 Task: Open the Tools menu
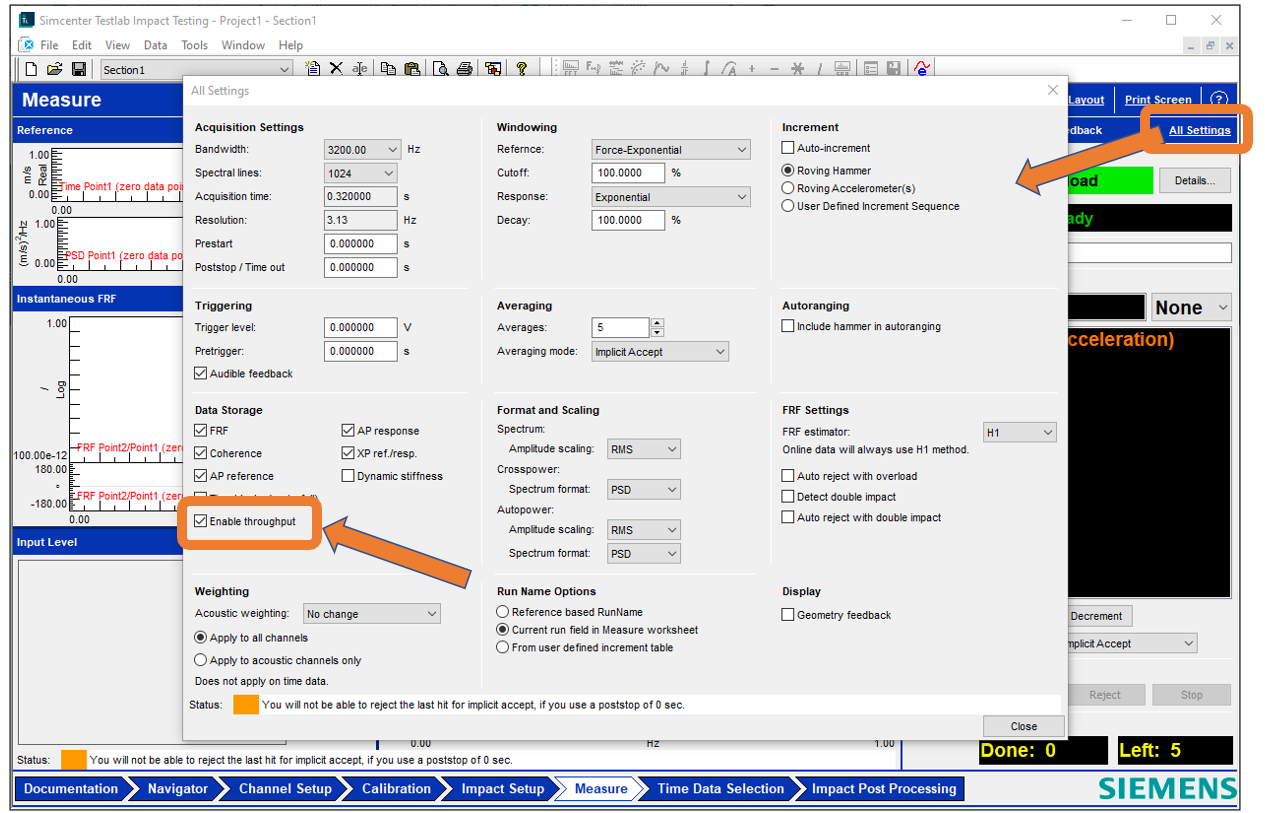click(x=194, y=45)
